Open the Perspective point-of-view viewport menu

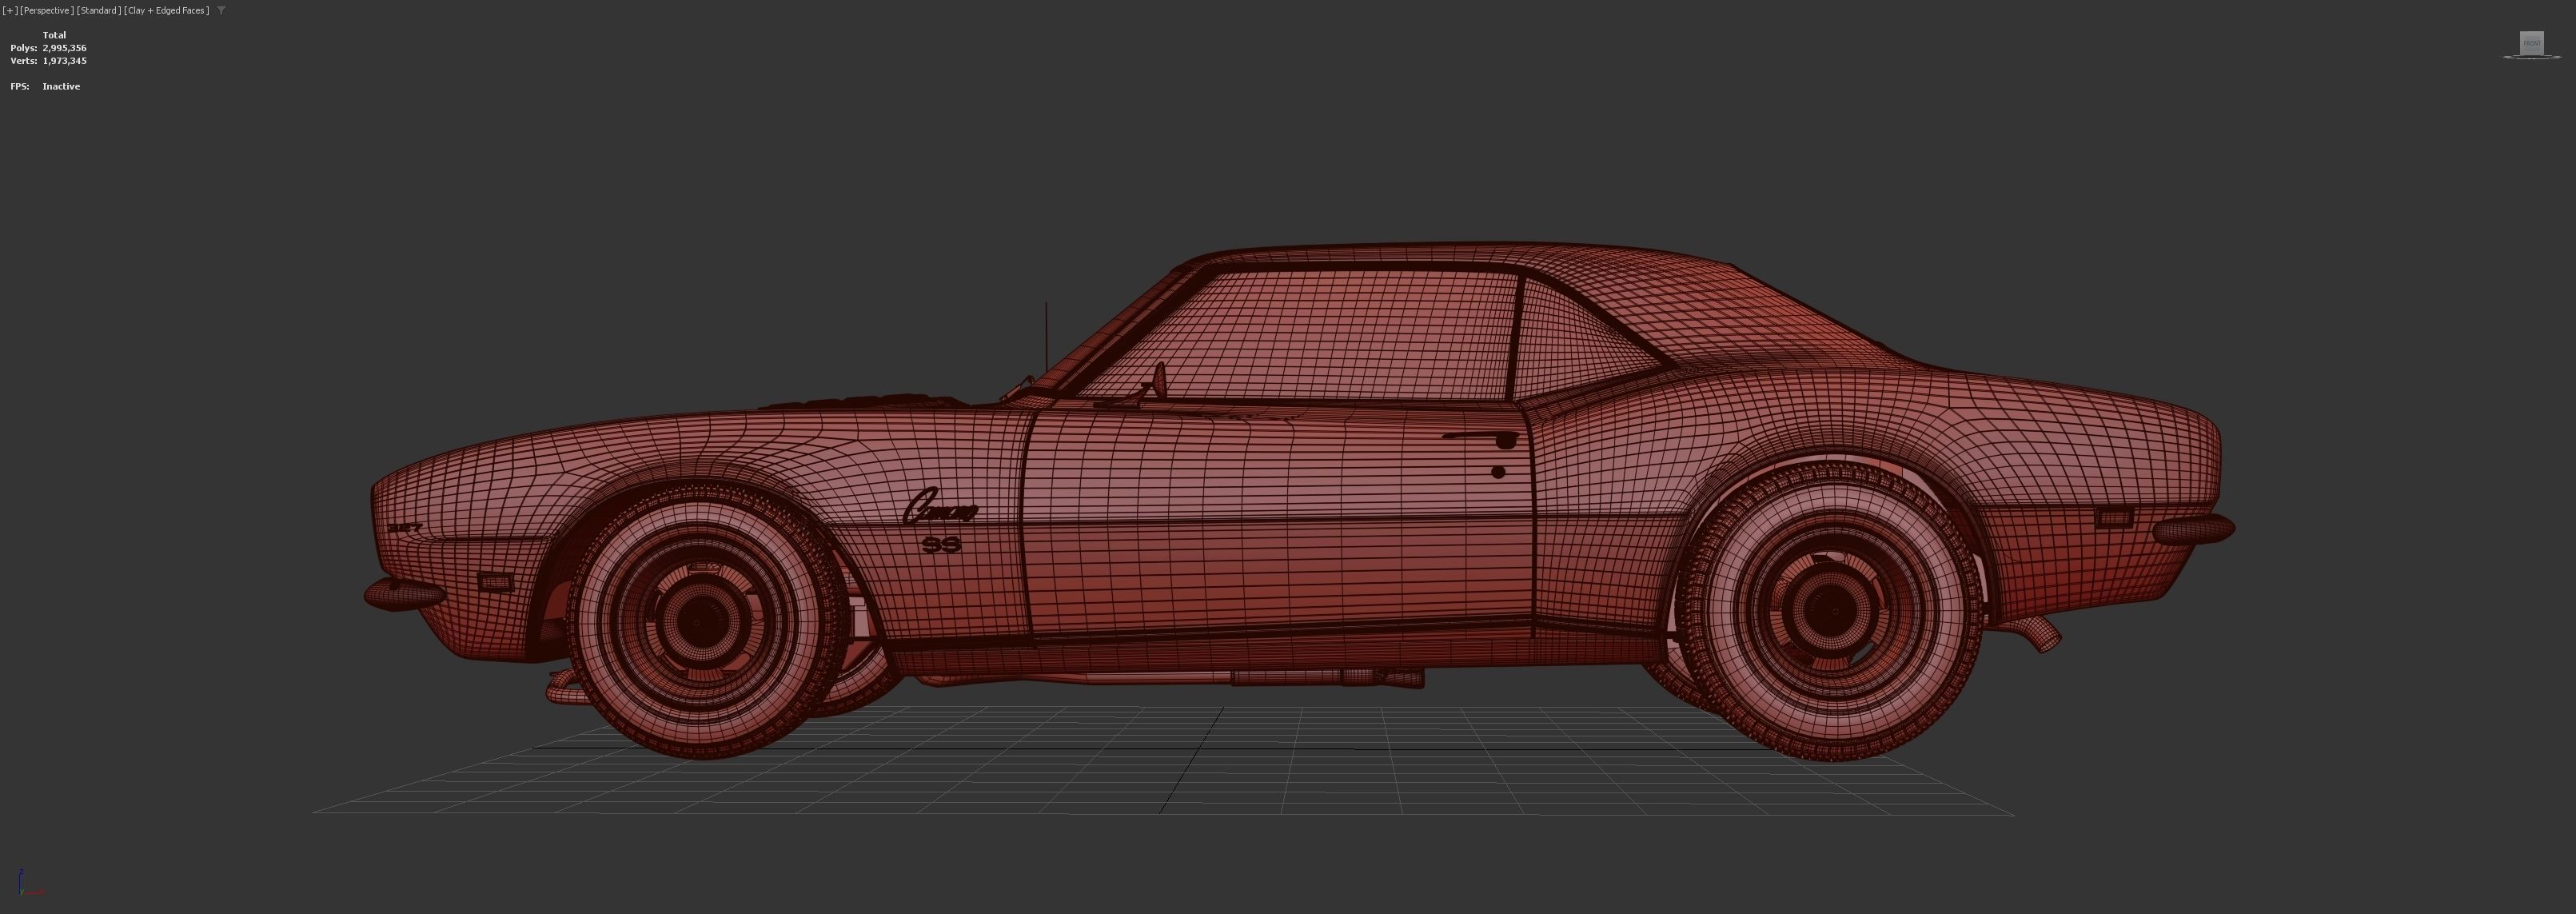pos(47,10)
